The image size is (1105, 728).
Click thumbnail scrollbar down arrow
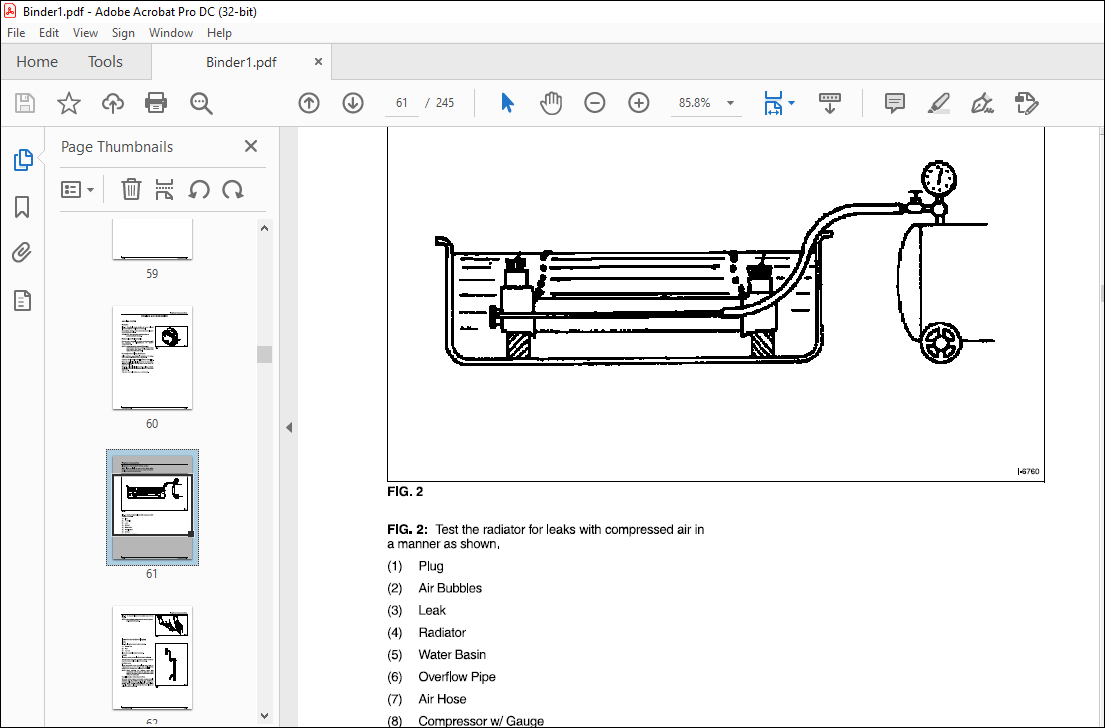(264, 715)
